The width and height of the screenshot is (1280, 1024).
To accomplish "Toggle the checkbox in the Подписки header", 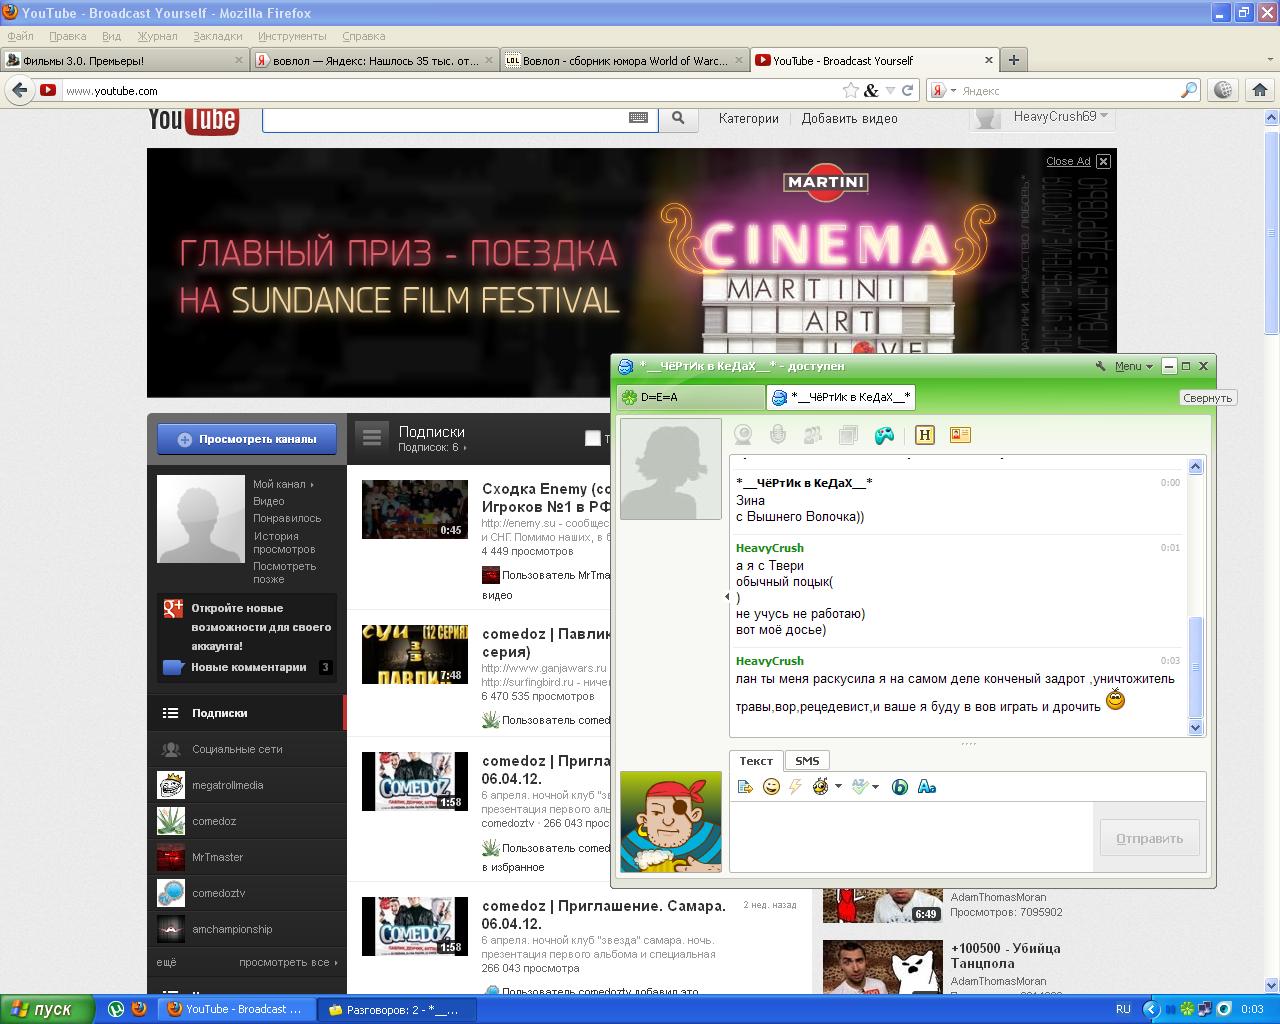I will coord(593,438).
